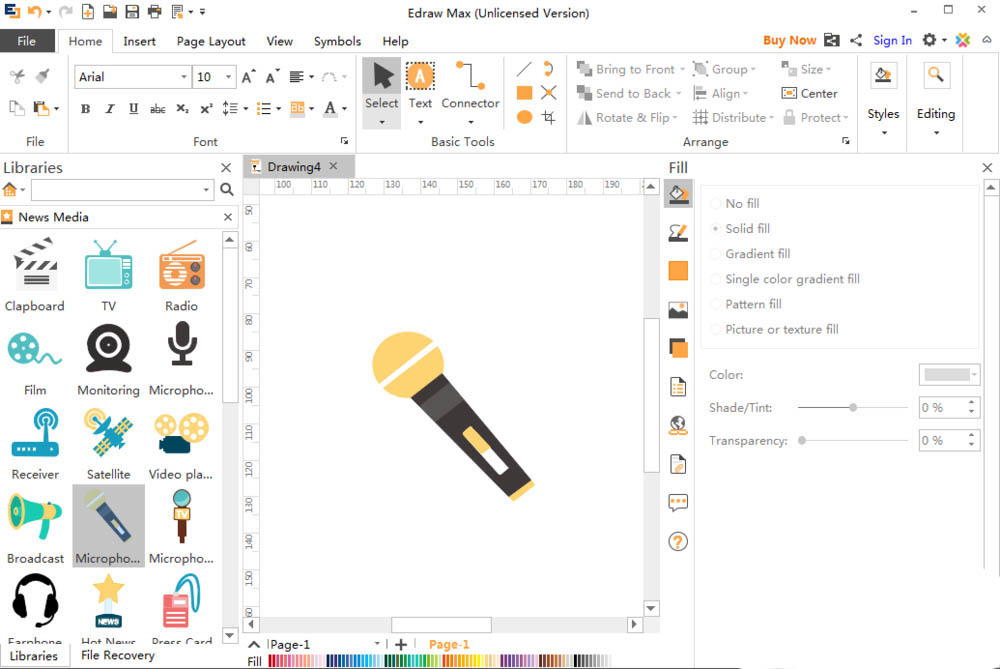Switch to the Insert ribbon tab

pyautogui.click(x=139, y=41)
